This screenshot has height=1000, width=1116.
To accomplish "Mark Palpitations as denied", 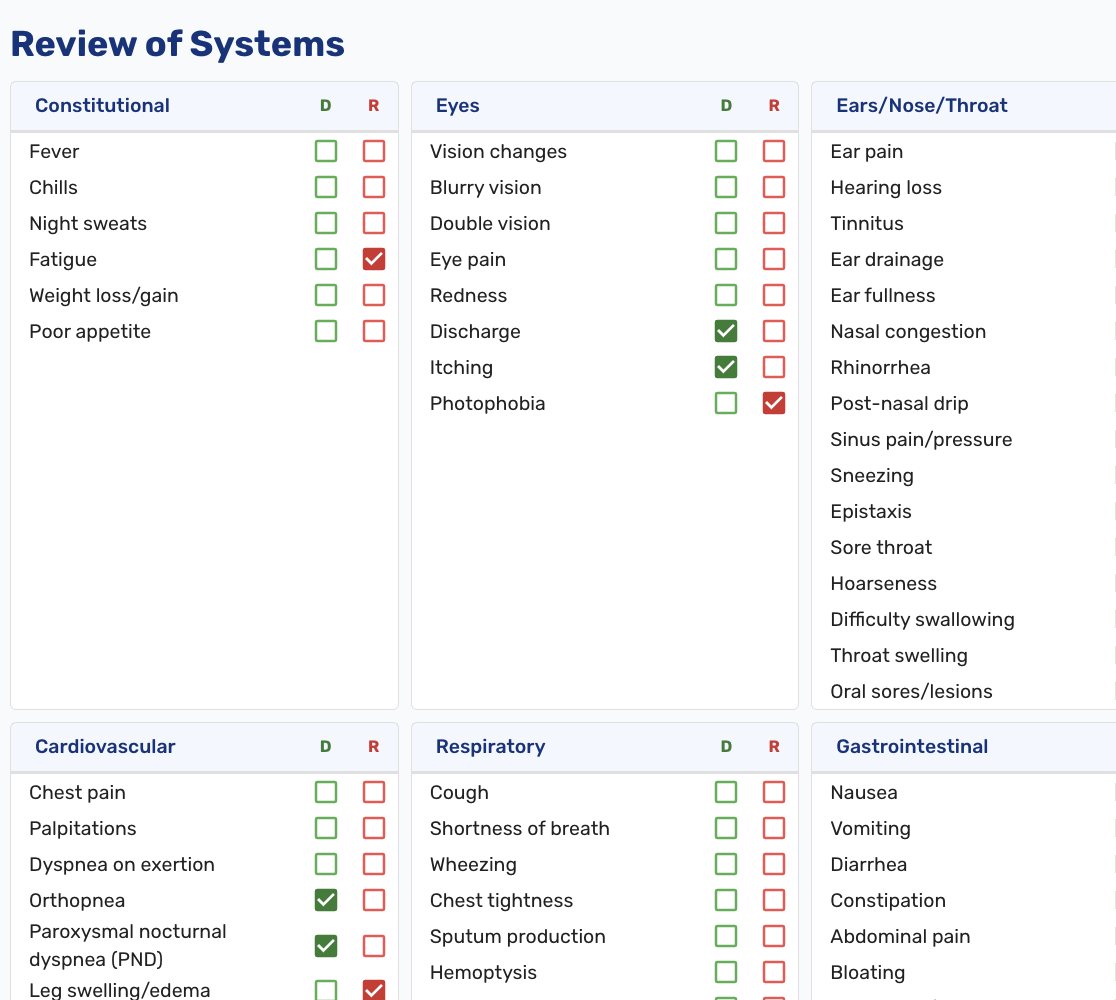I will (x=326, y=828).
